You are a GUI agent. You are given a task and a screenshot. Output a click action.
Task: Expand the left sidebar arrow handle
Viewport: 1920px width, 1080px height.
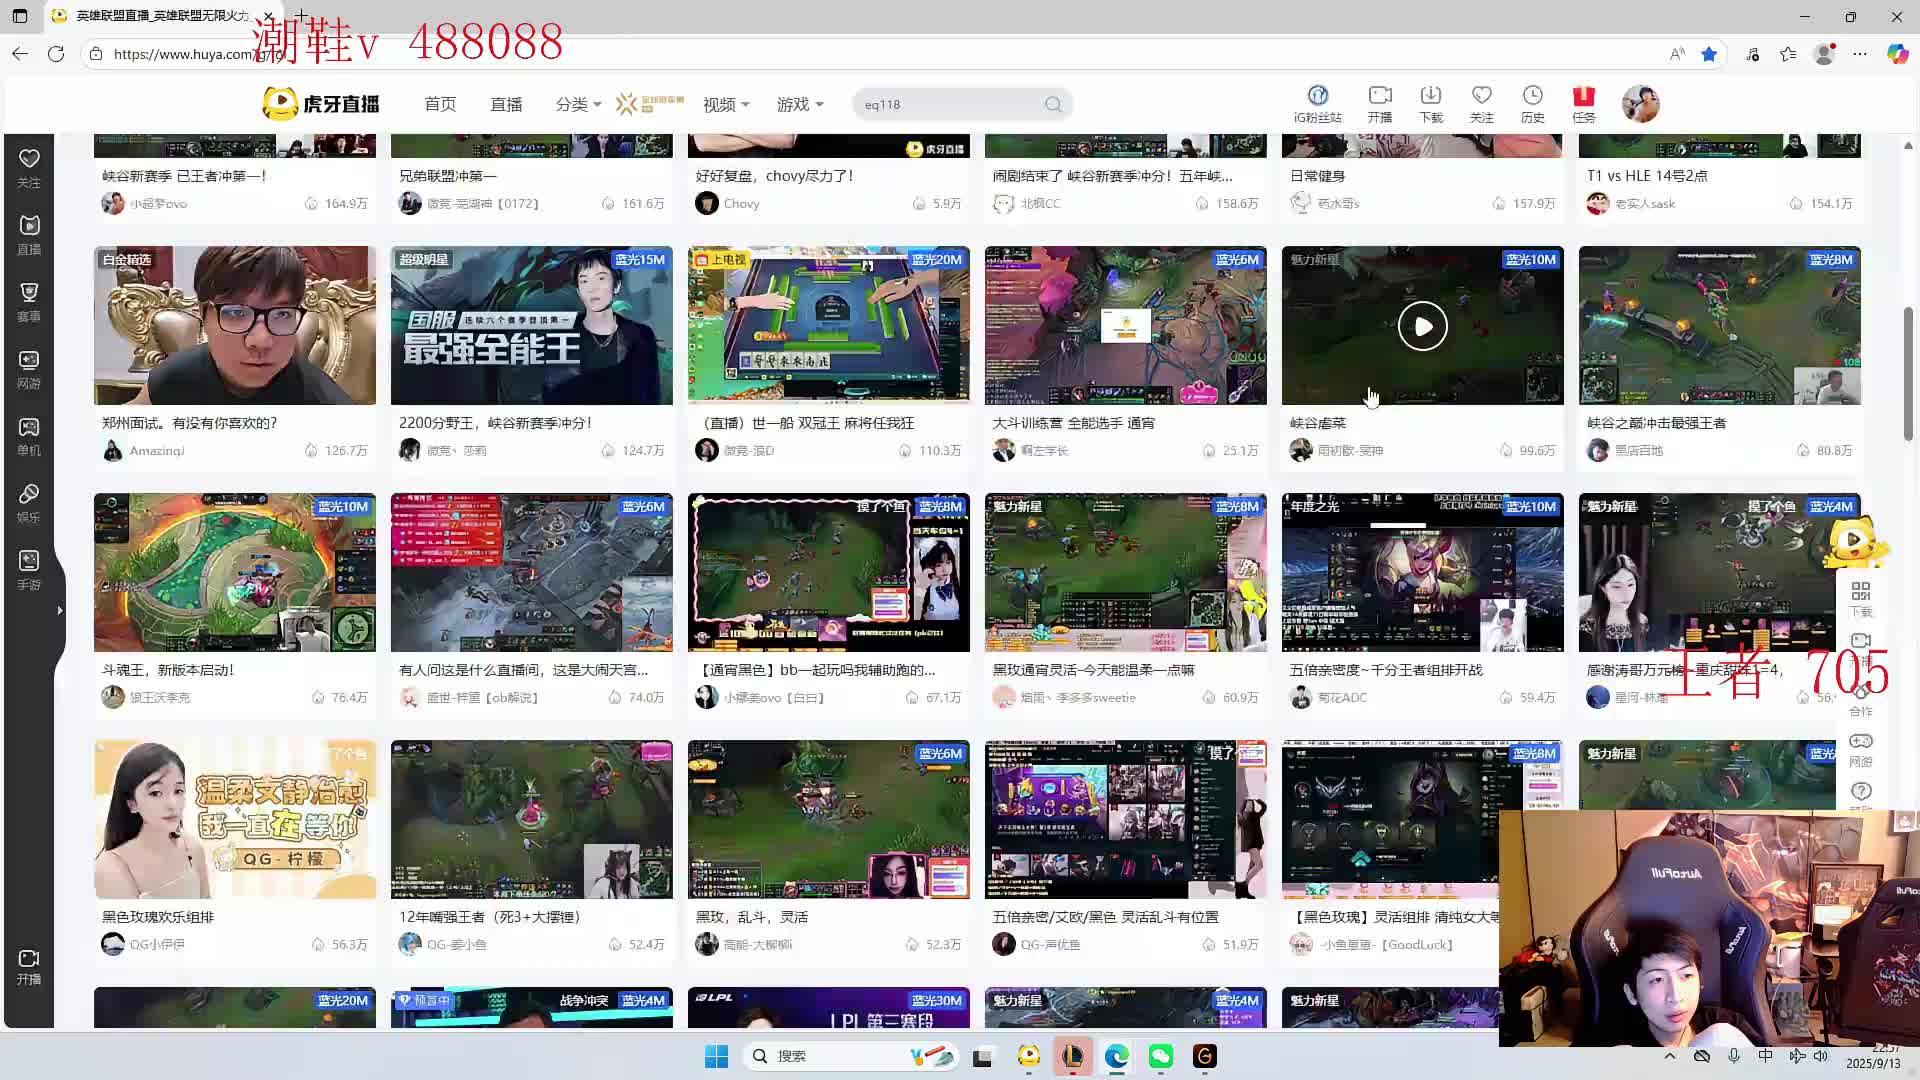pos(59,610)
